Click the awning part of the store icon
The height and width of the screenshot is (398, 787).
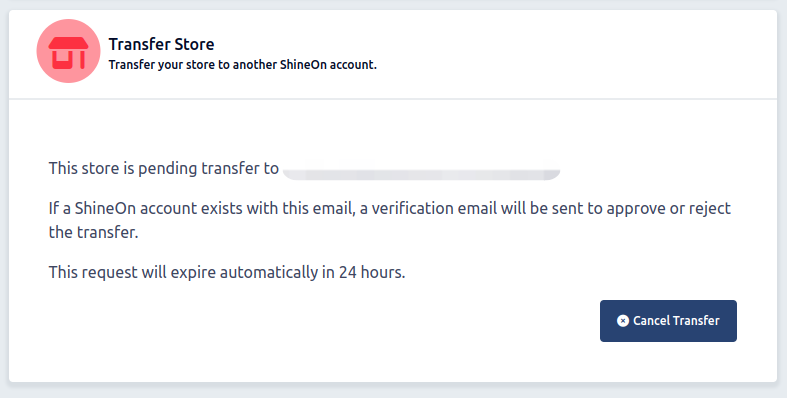coord(68,43)
